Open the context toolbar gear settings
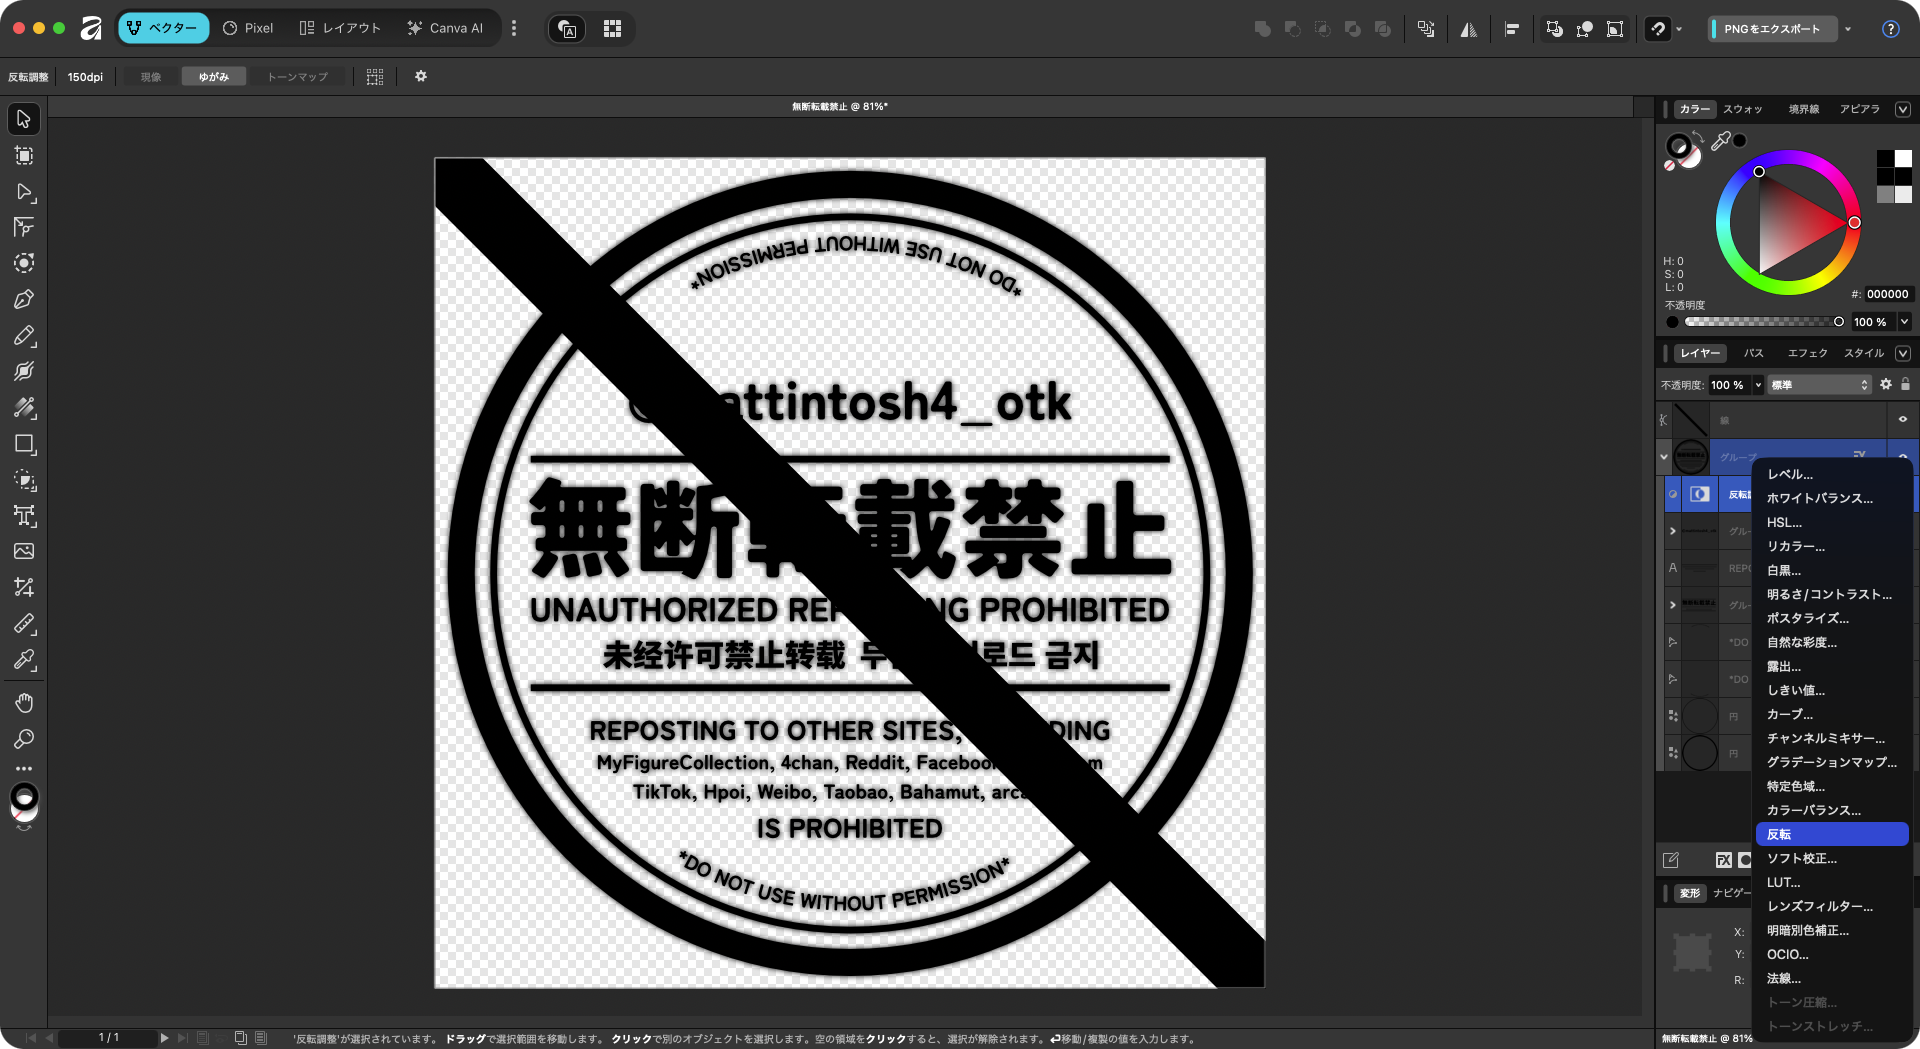The image size is (1920, 1049). 421,76
